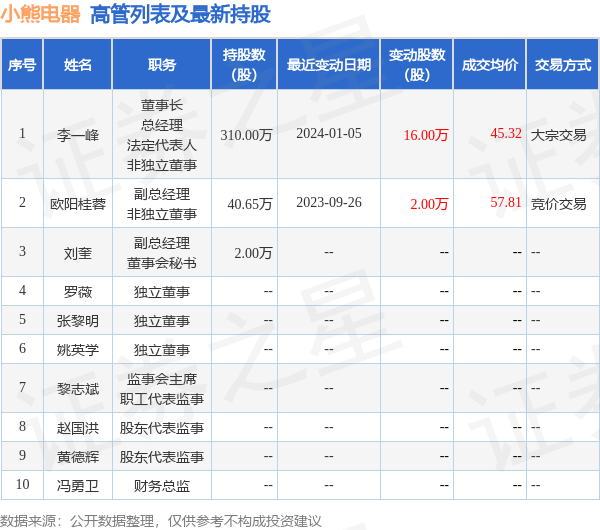Select the name 李一峰
This screenshot has width=600, height=530.
(78, 135)
